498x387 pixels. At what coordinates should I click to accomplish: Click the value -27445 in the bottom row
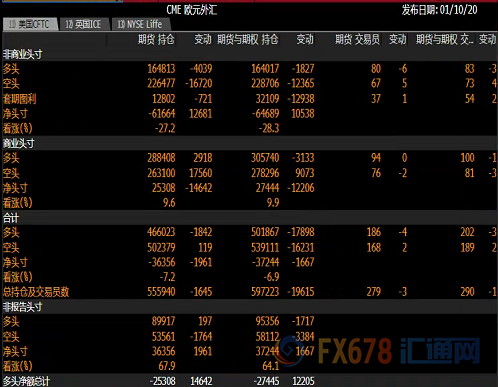(266, 381)
